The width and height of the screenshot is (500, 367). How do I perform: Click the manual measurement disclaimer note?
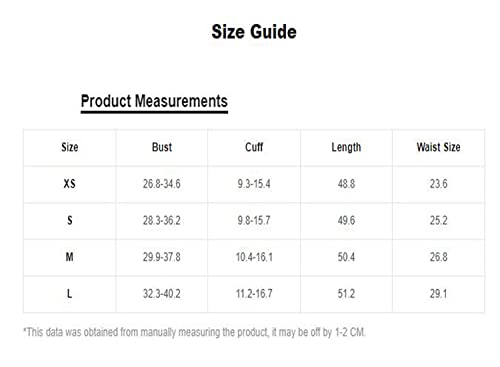pyautogui.click(x=194, y=332)
